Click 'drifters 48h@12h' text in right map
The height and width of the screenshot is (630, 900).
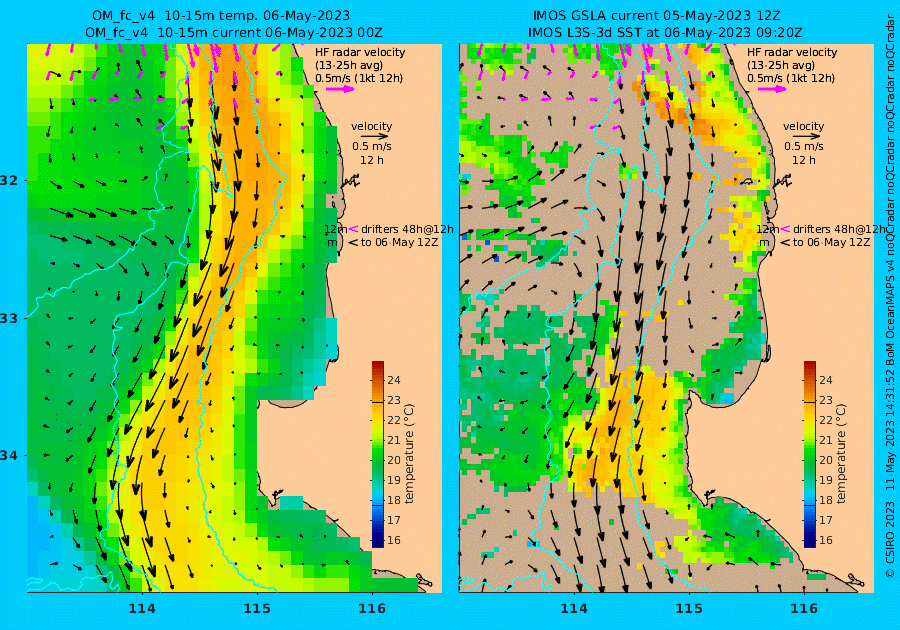pyautogui.click(x=839, y=229)
